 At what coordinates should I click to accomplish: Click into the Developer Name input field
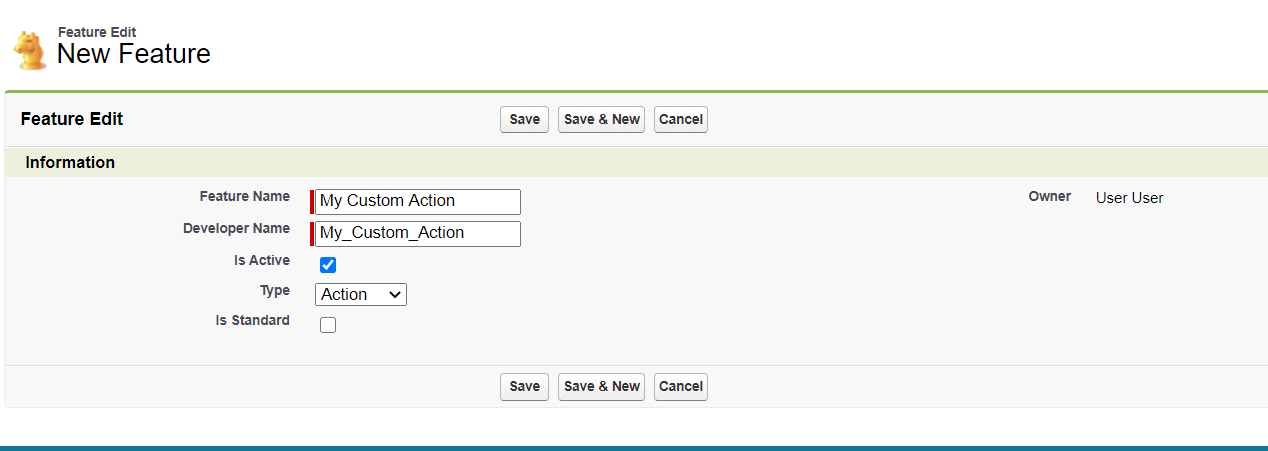click(x=417, y=233)
